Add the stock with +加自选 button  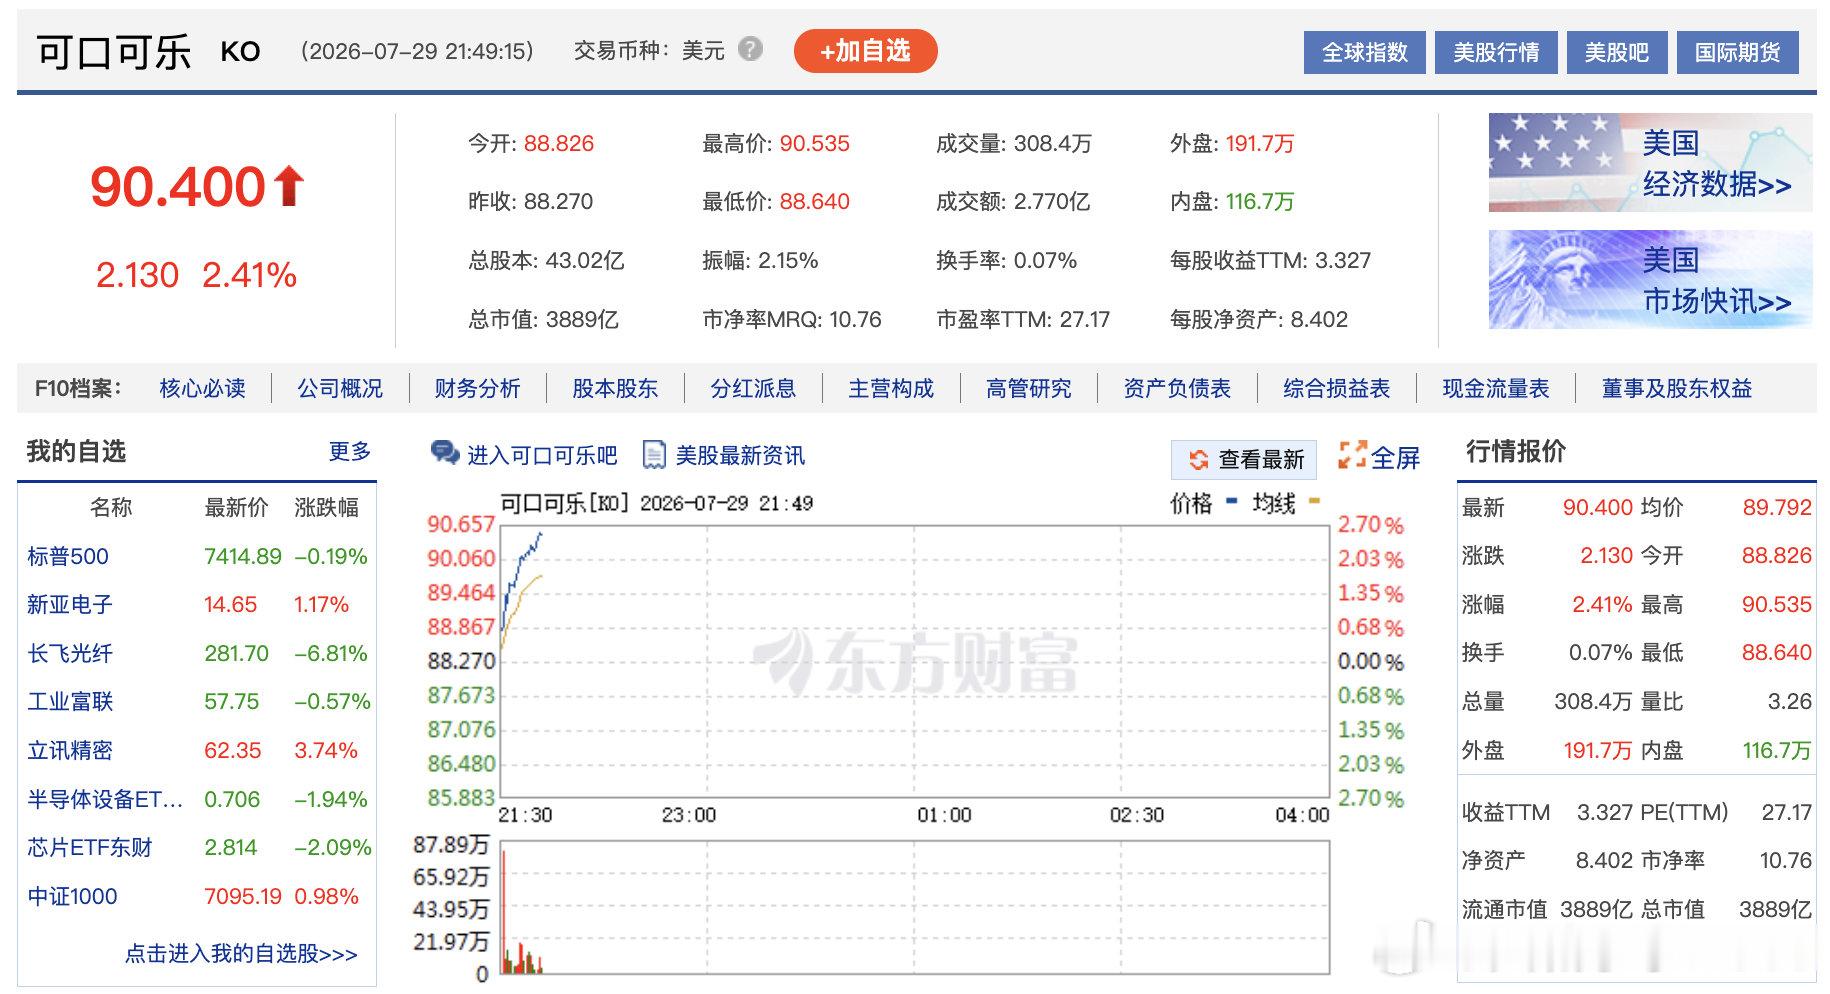point(865,51)
